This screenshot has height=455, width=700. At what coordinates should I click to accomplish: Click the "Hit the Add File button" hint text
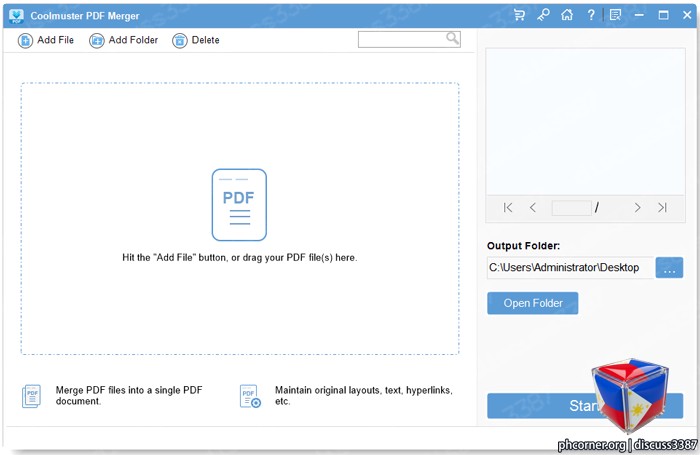tap(240, 258)
